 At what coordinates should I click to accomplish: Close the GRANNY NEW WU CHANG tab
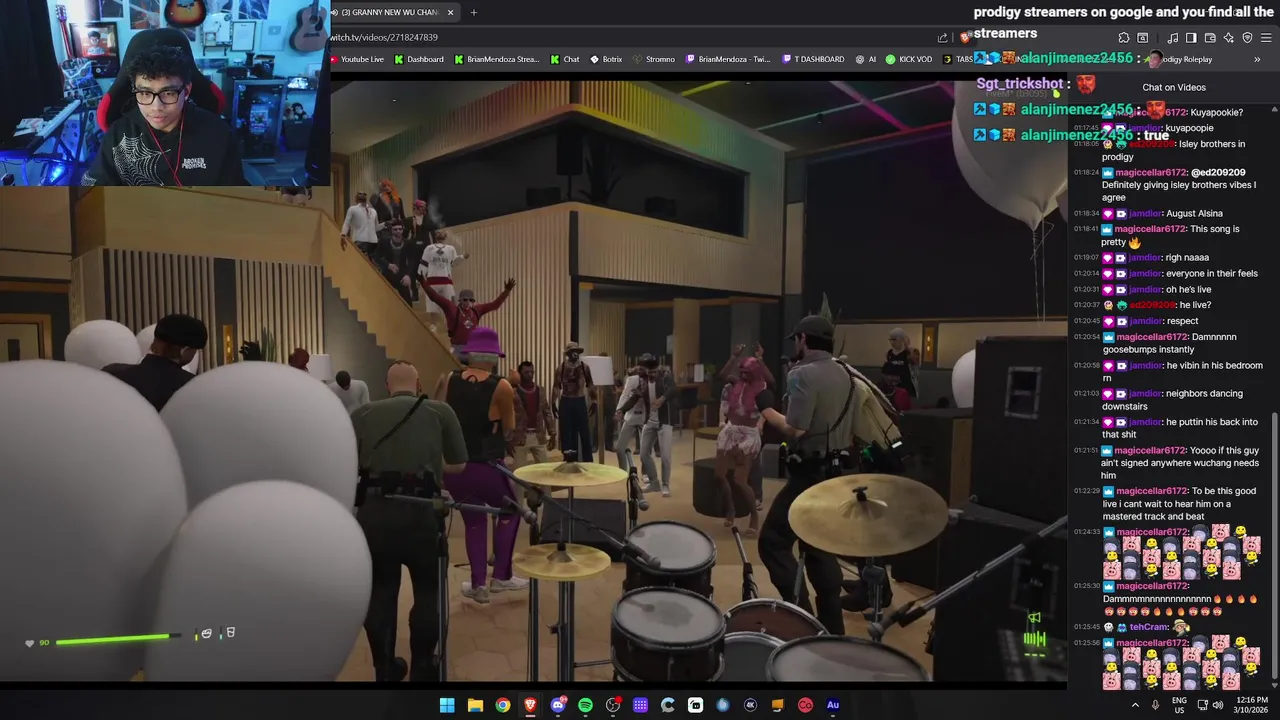tap(450, 12)
